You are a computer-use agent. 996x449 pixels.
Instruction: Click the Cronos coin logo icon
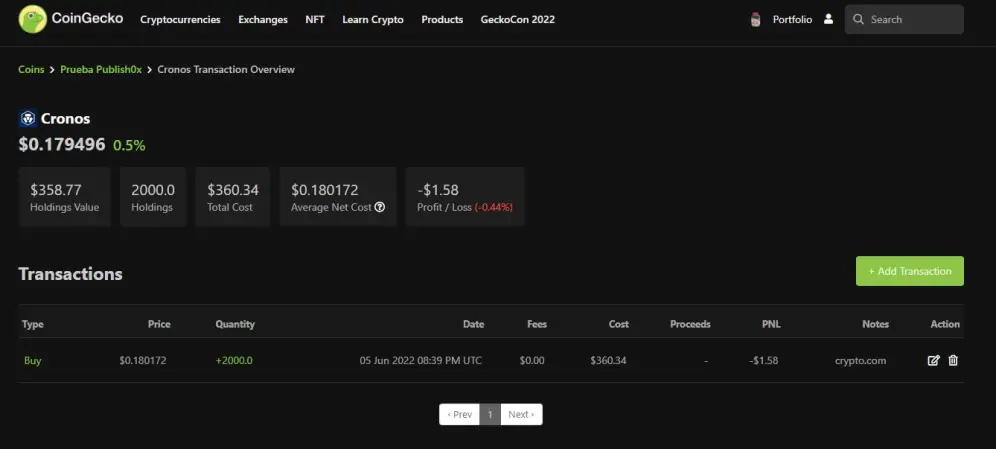point(27,118)
